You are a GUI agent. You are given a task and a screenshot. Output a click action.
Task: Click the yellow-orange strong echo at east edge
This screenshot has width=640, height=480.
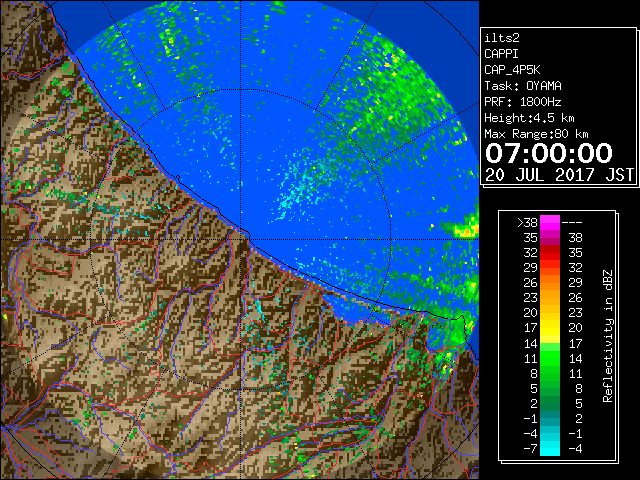(x=466, y=231)
